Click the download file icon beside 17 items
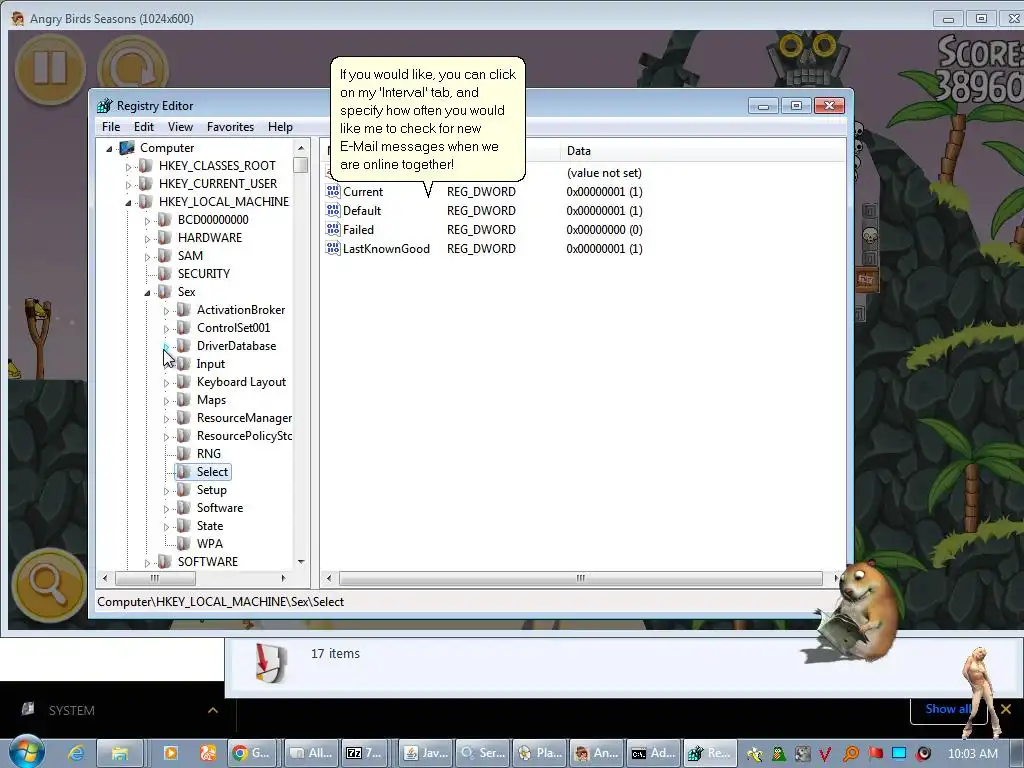This screenshot has width=1024, height=768. [x=271, y=664]
